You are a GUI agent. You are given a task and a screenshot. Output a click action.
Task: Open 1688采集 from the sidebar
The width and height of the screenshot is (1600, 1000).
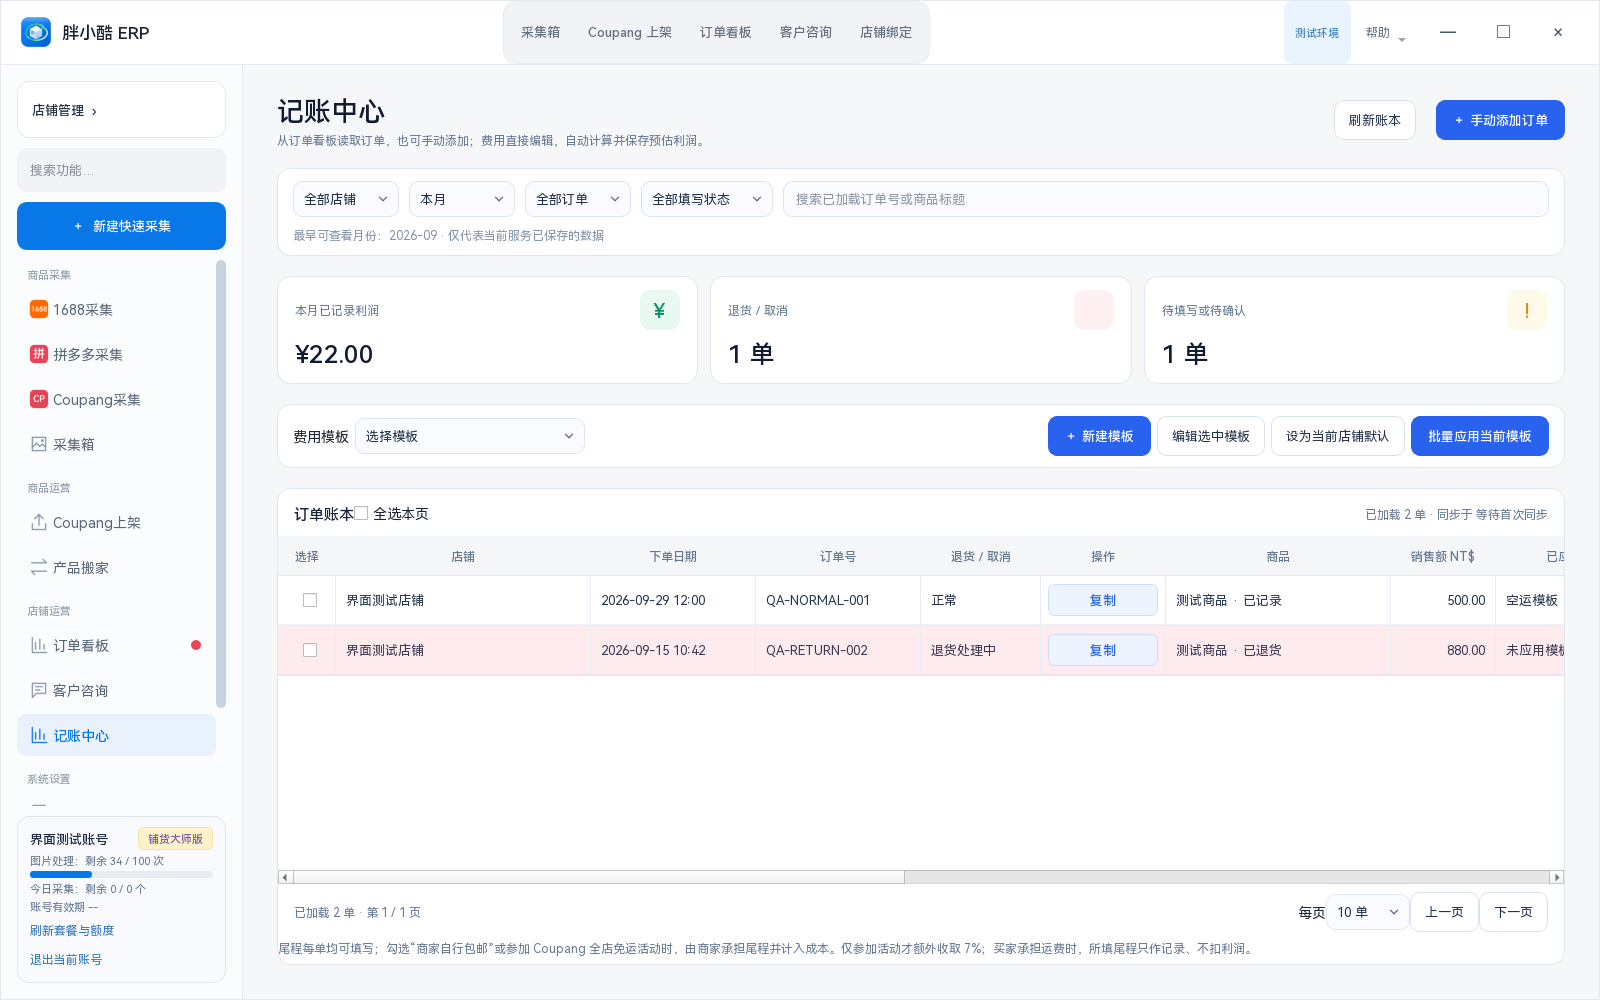[116, 309]
